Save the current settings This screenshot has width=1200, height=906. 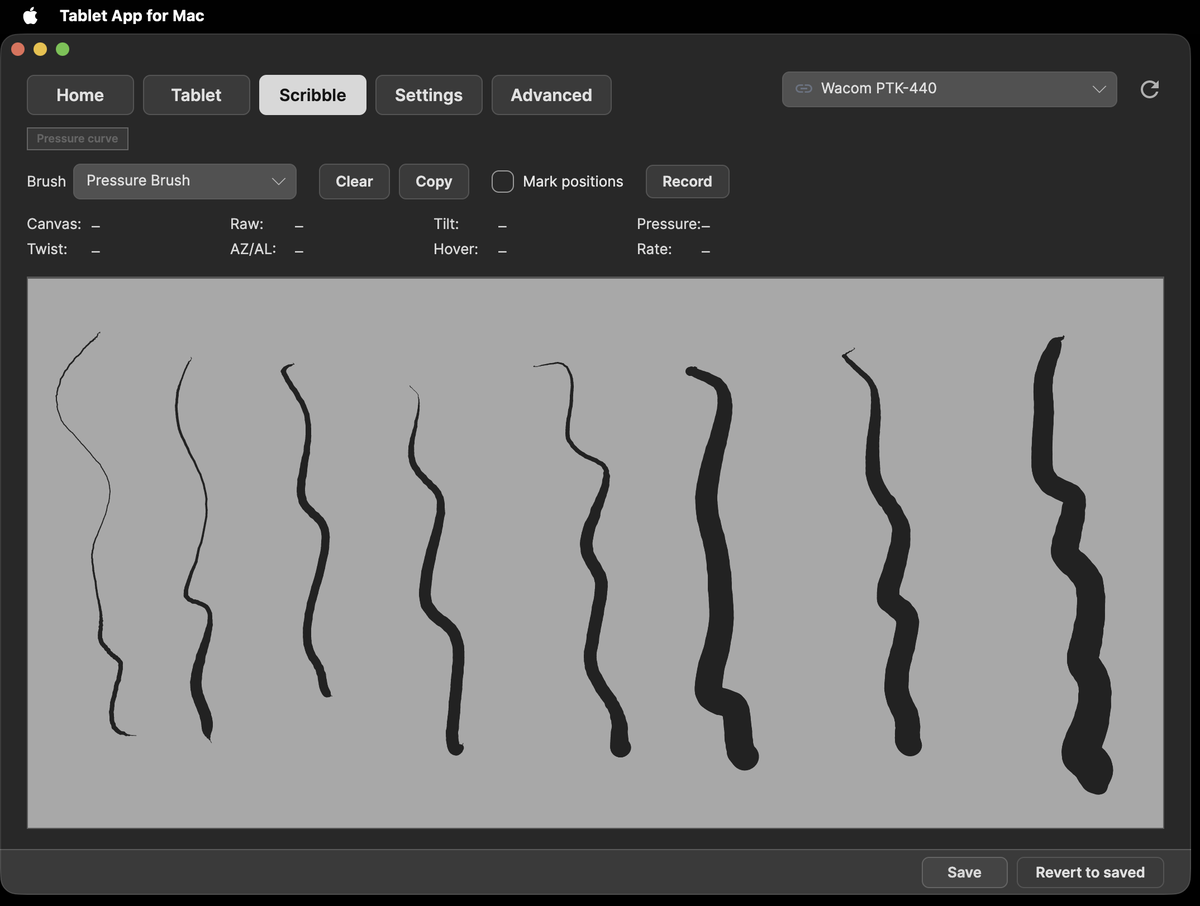(964, 872)
